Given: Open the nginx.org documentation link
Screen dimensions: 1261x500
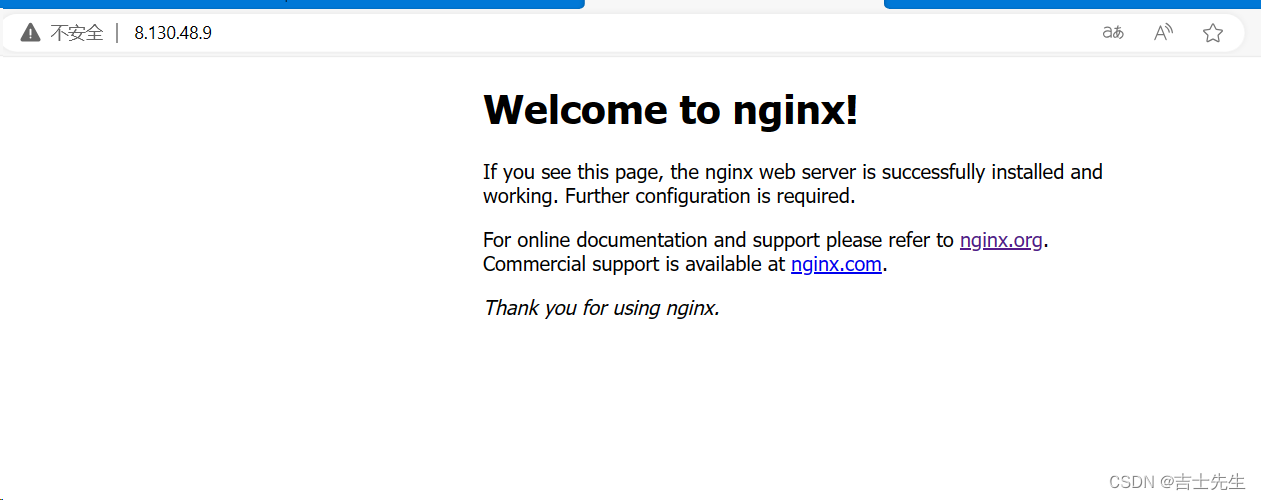Looking at the screenshot, I should [x=1001, y=240].
